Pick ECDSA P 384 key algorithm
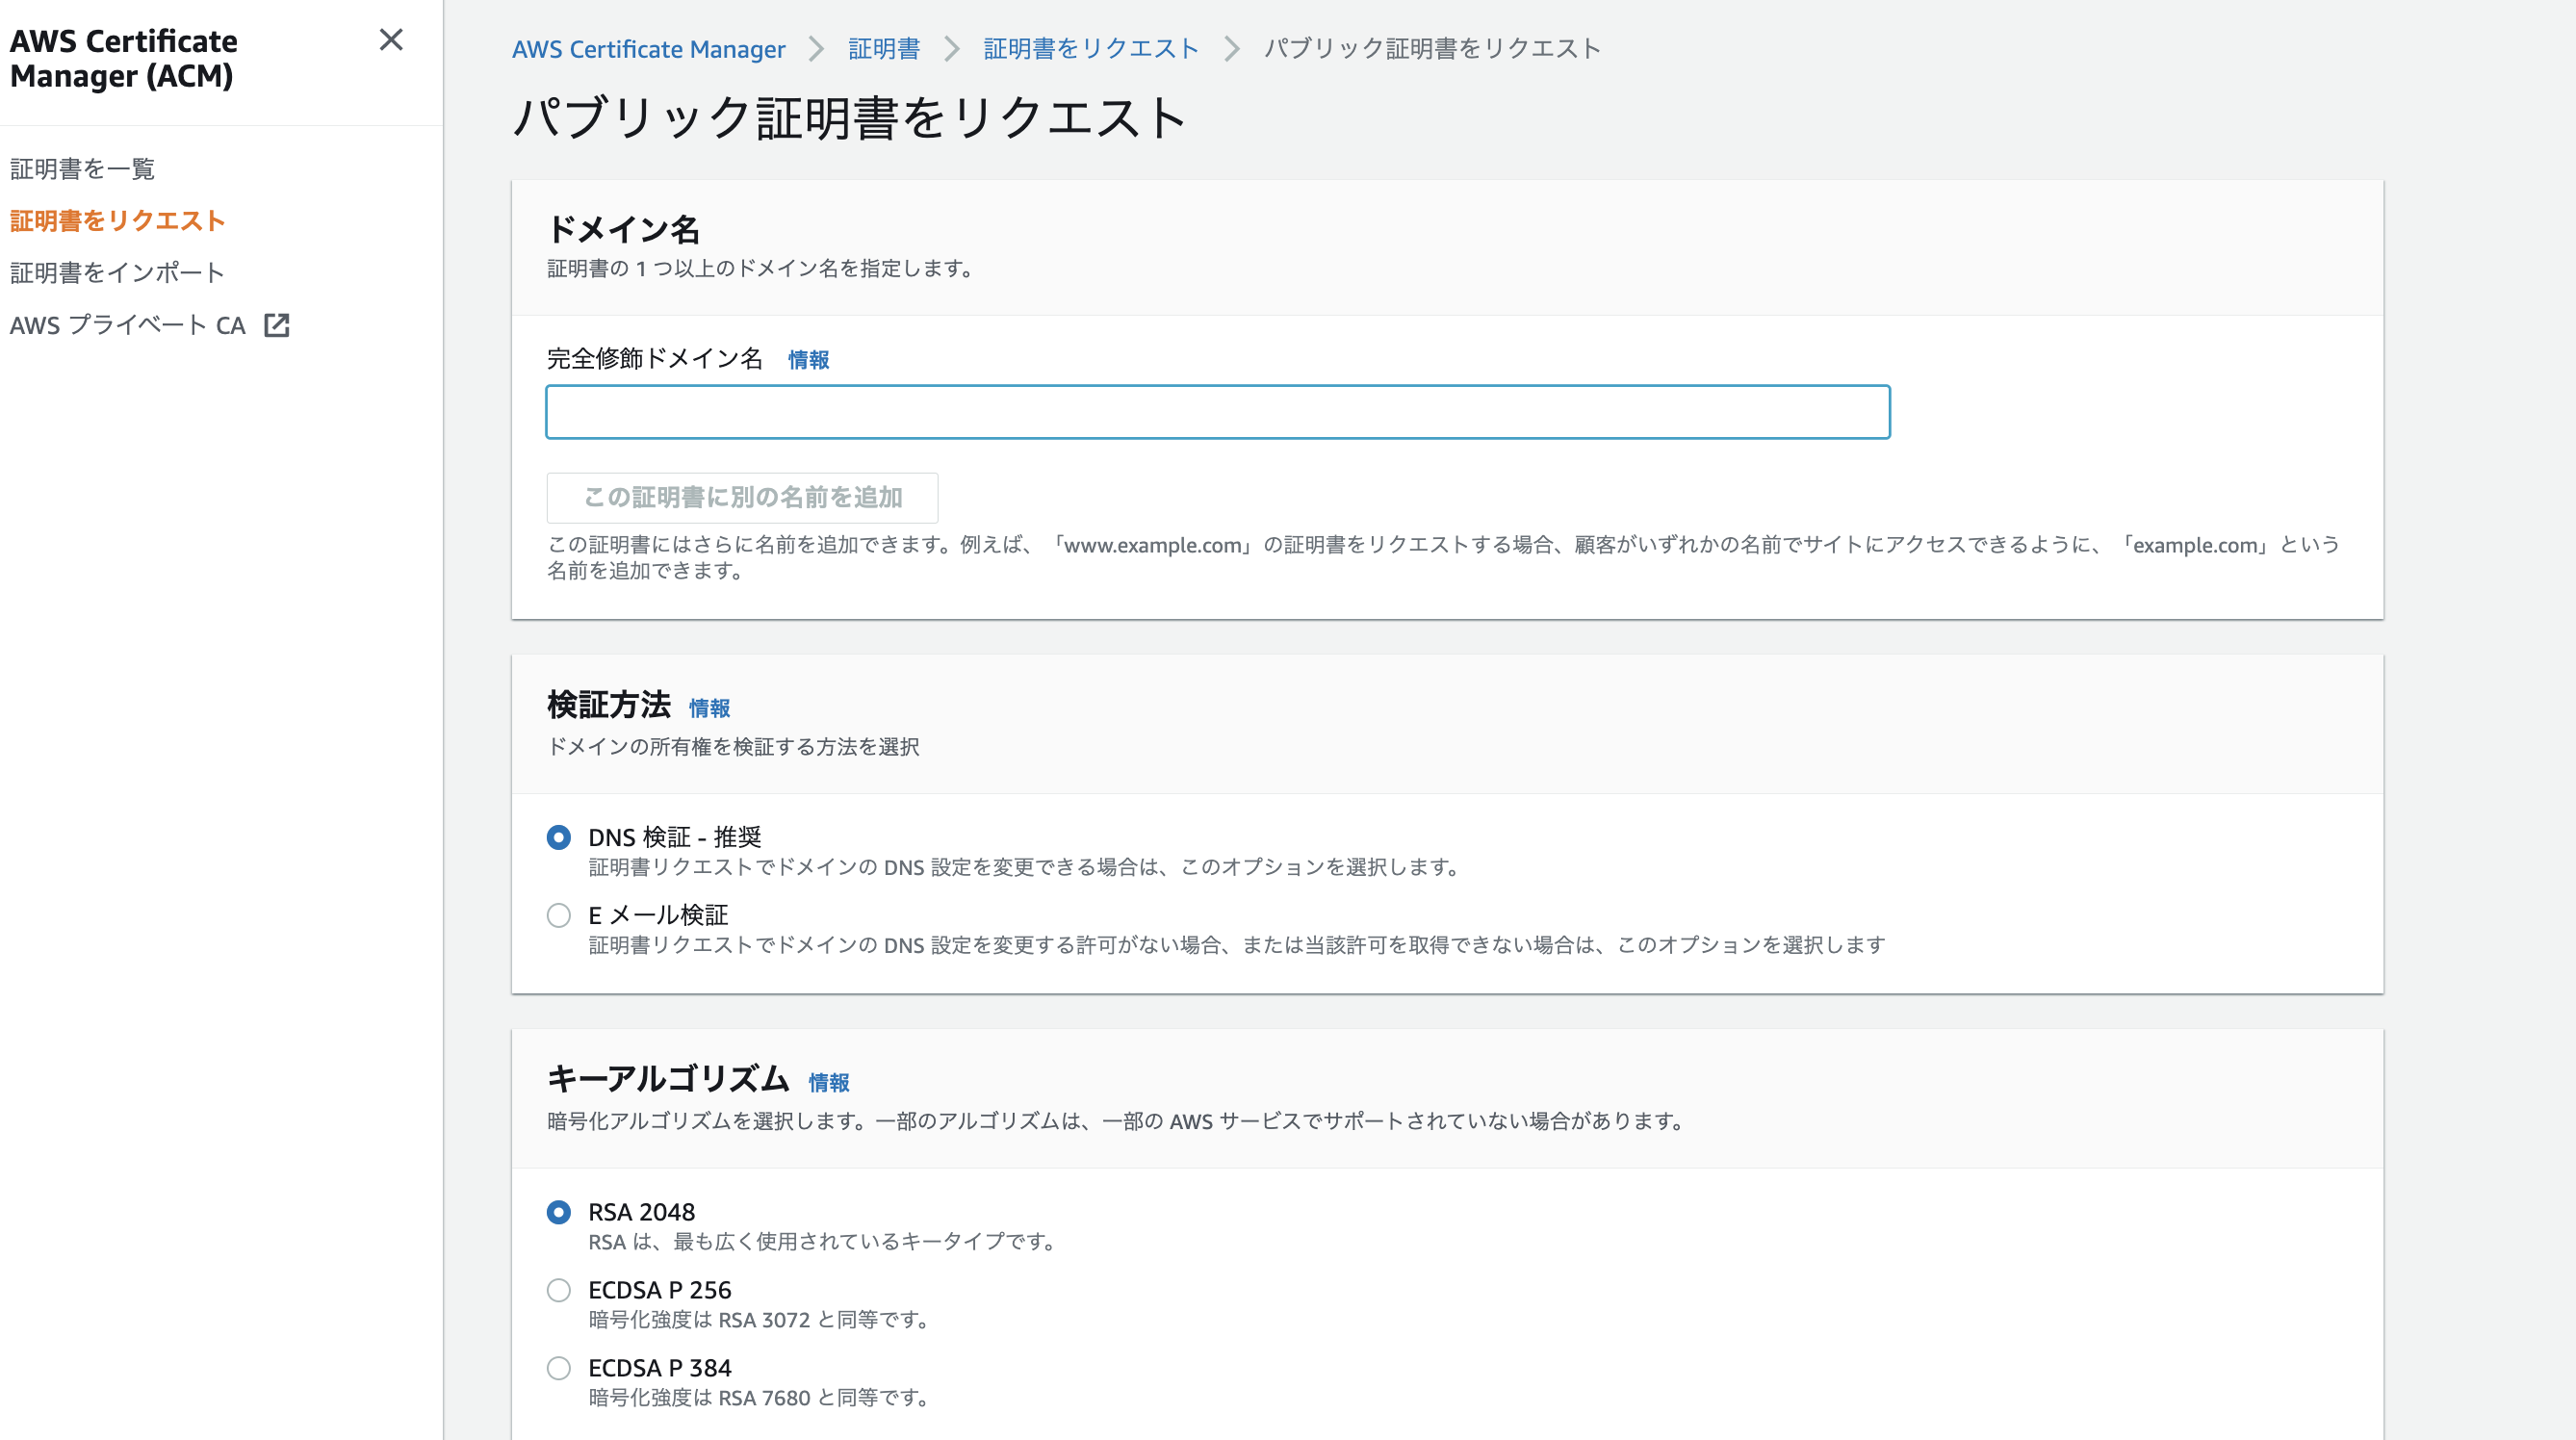Screen dimensions: 2576x1440 (559, 1368)
